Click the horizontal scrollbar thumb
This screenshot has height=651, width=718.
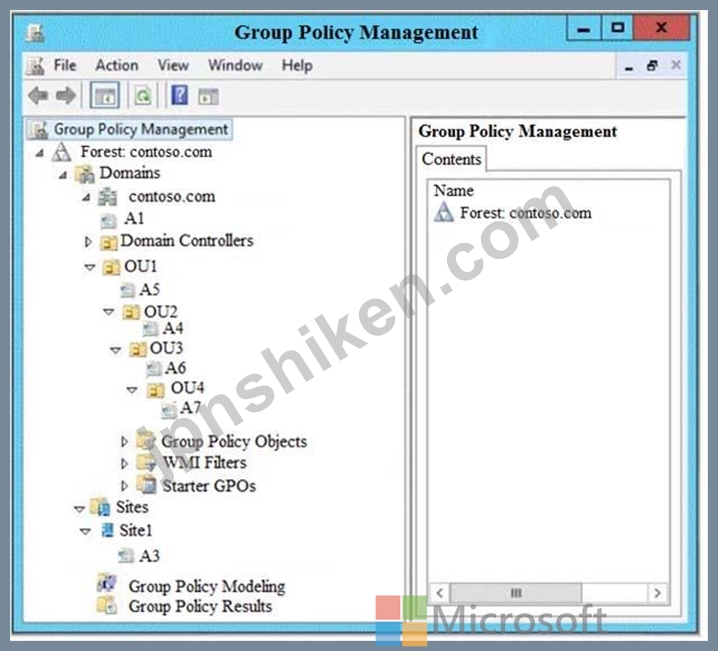tap(516, 593)
